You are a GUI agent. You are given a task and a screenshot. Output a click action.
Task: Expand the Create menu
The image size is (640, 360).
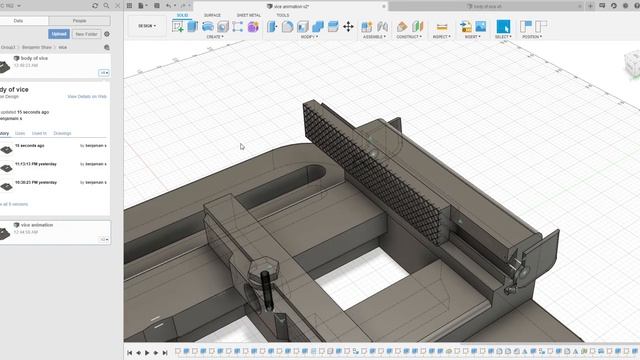215,37
